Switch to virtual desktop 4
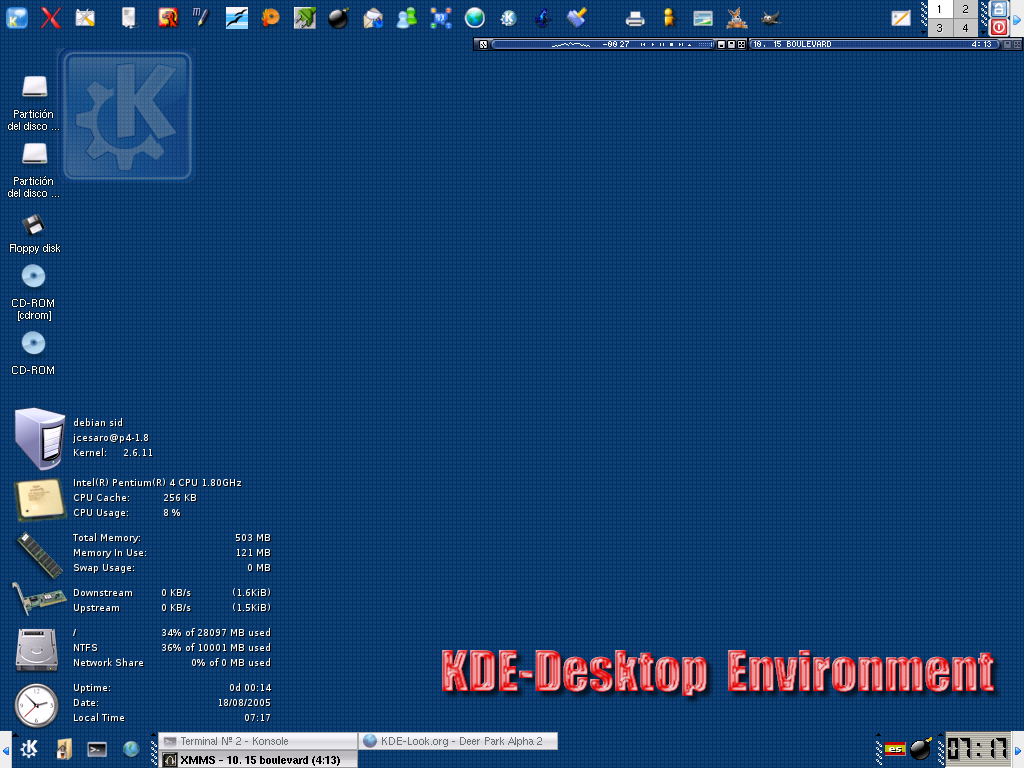This screenshot has width=1024, height=768. [965, 27]
